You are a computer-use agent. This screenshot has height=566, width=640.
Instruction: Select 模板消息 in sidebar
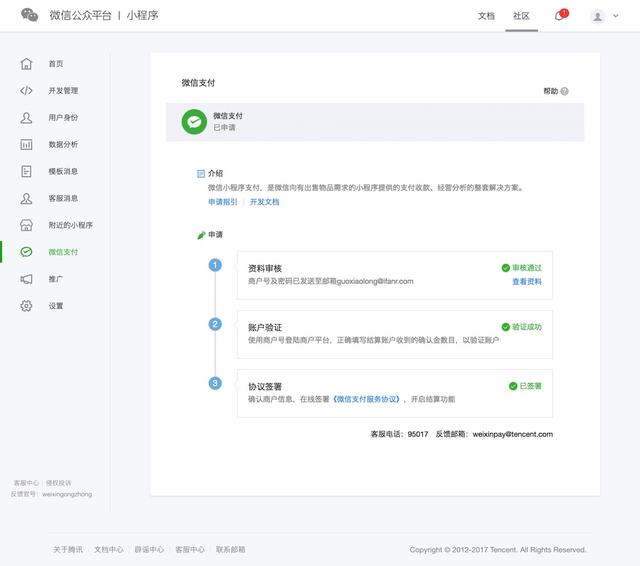point(63,171)
